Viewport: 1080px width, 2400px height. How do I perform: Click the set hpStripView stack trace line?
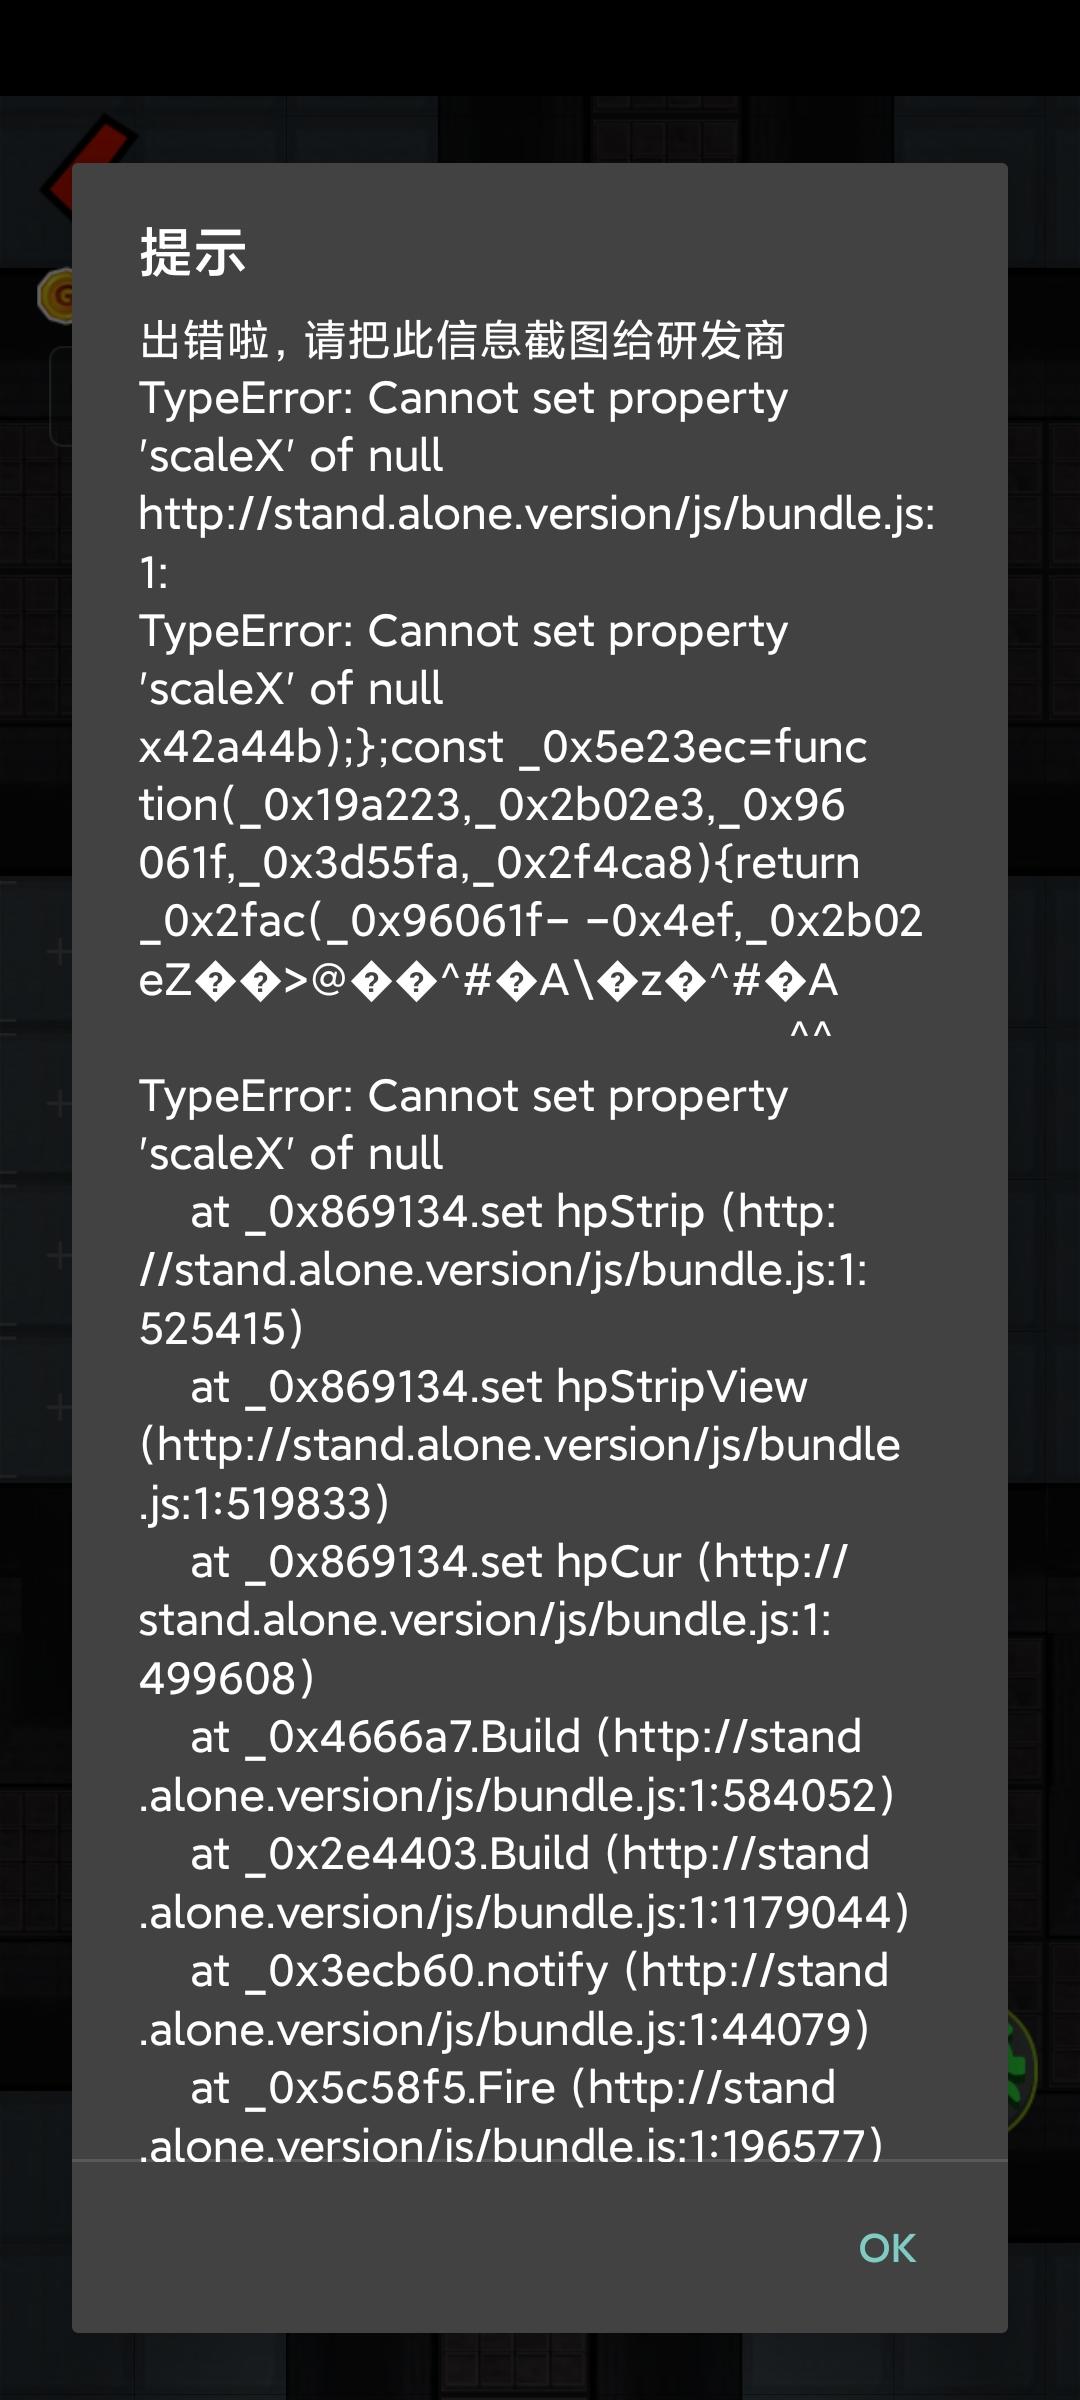point(498,1387)
